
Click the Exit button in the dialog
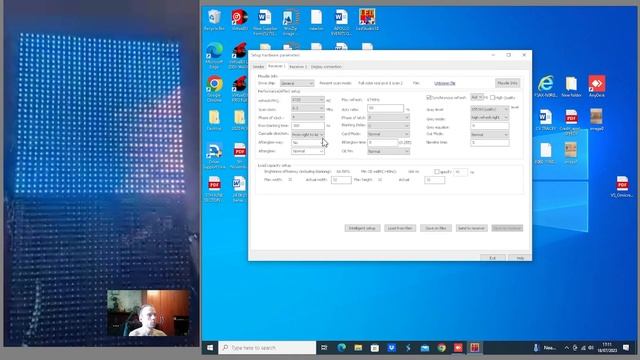pyautogui.click(x=493, y=258)
